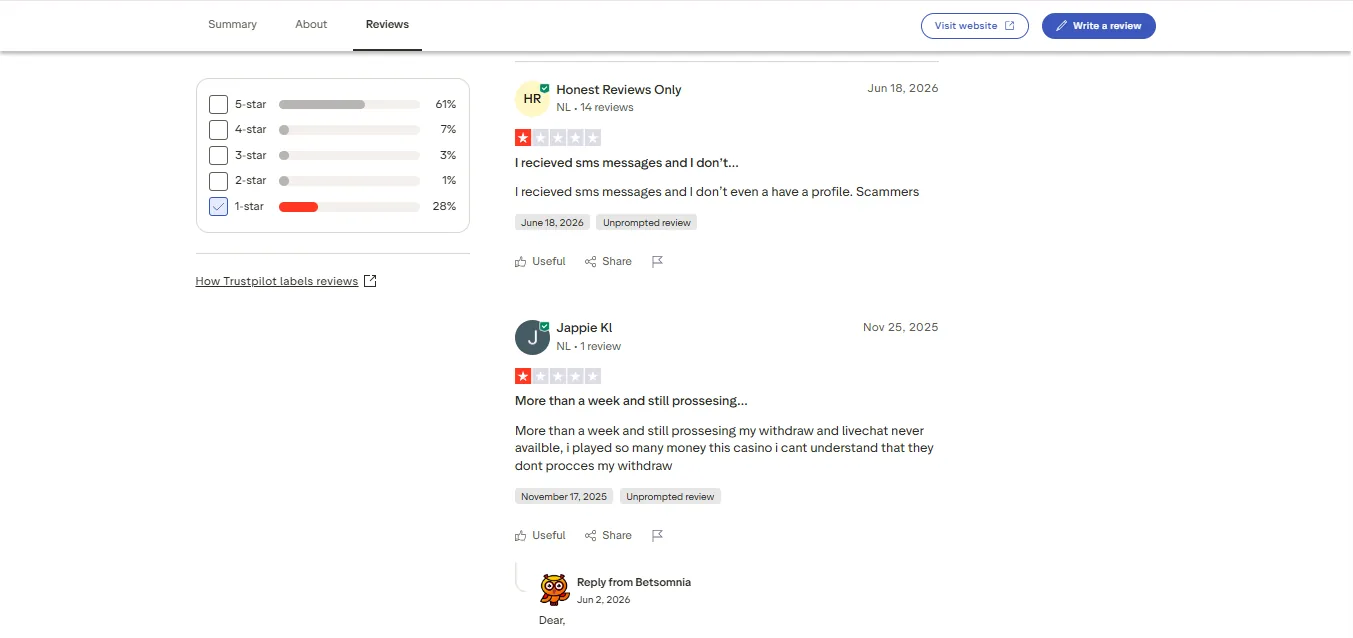Open Honest Reviews Only reviewer profile
Screen dimensions: 1353x638
pos(619,89)
